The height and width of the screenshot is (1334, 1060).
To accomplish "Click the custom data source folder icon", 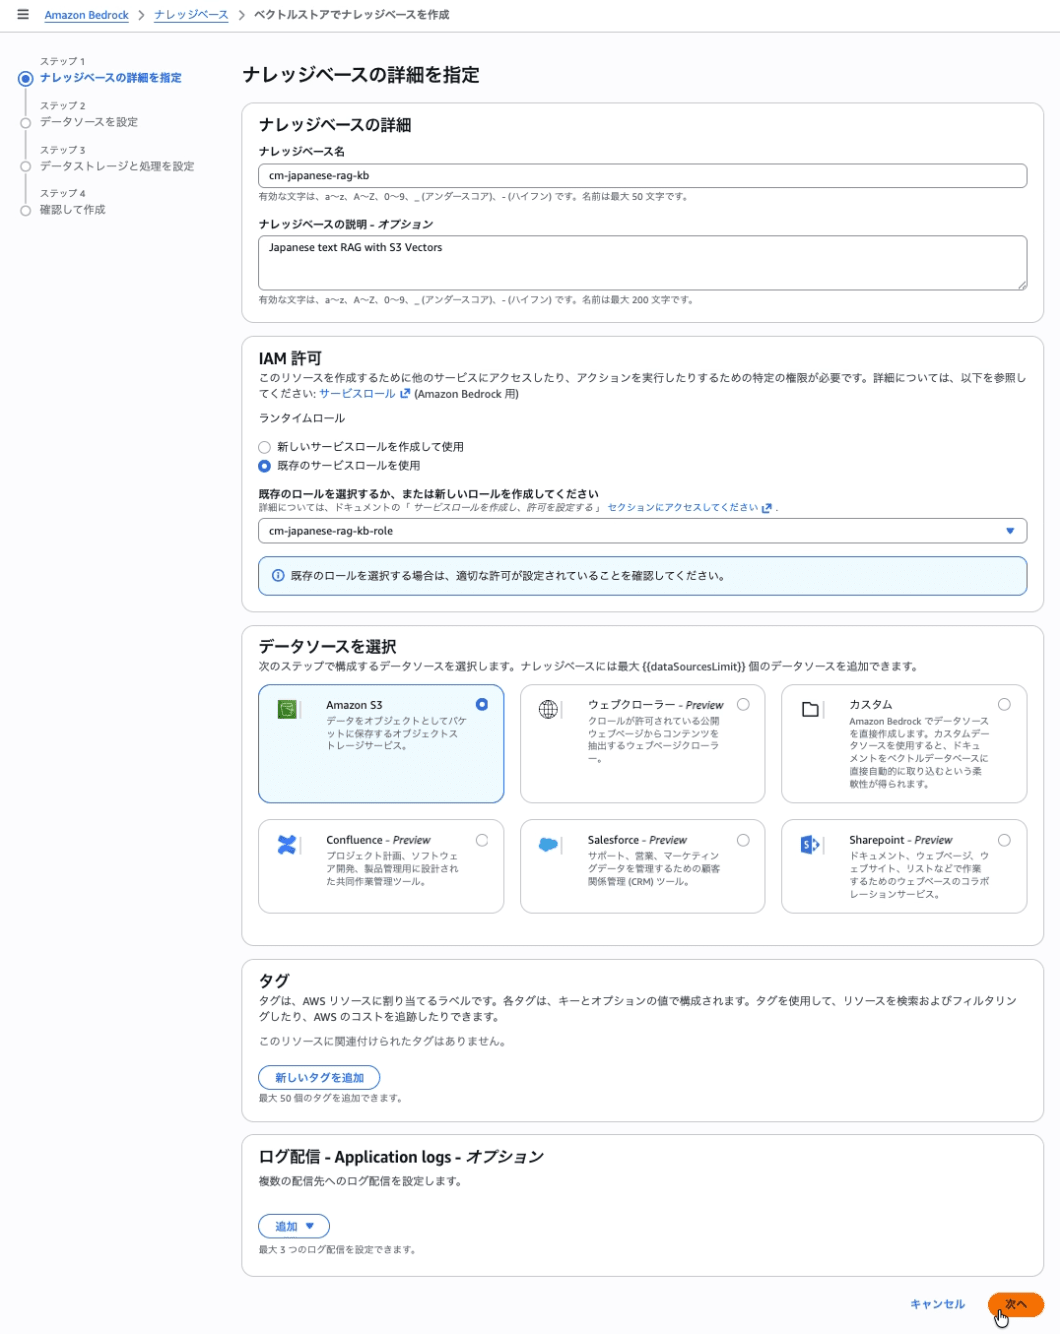I will 811,709.
